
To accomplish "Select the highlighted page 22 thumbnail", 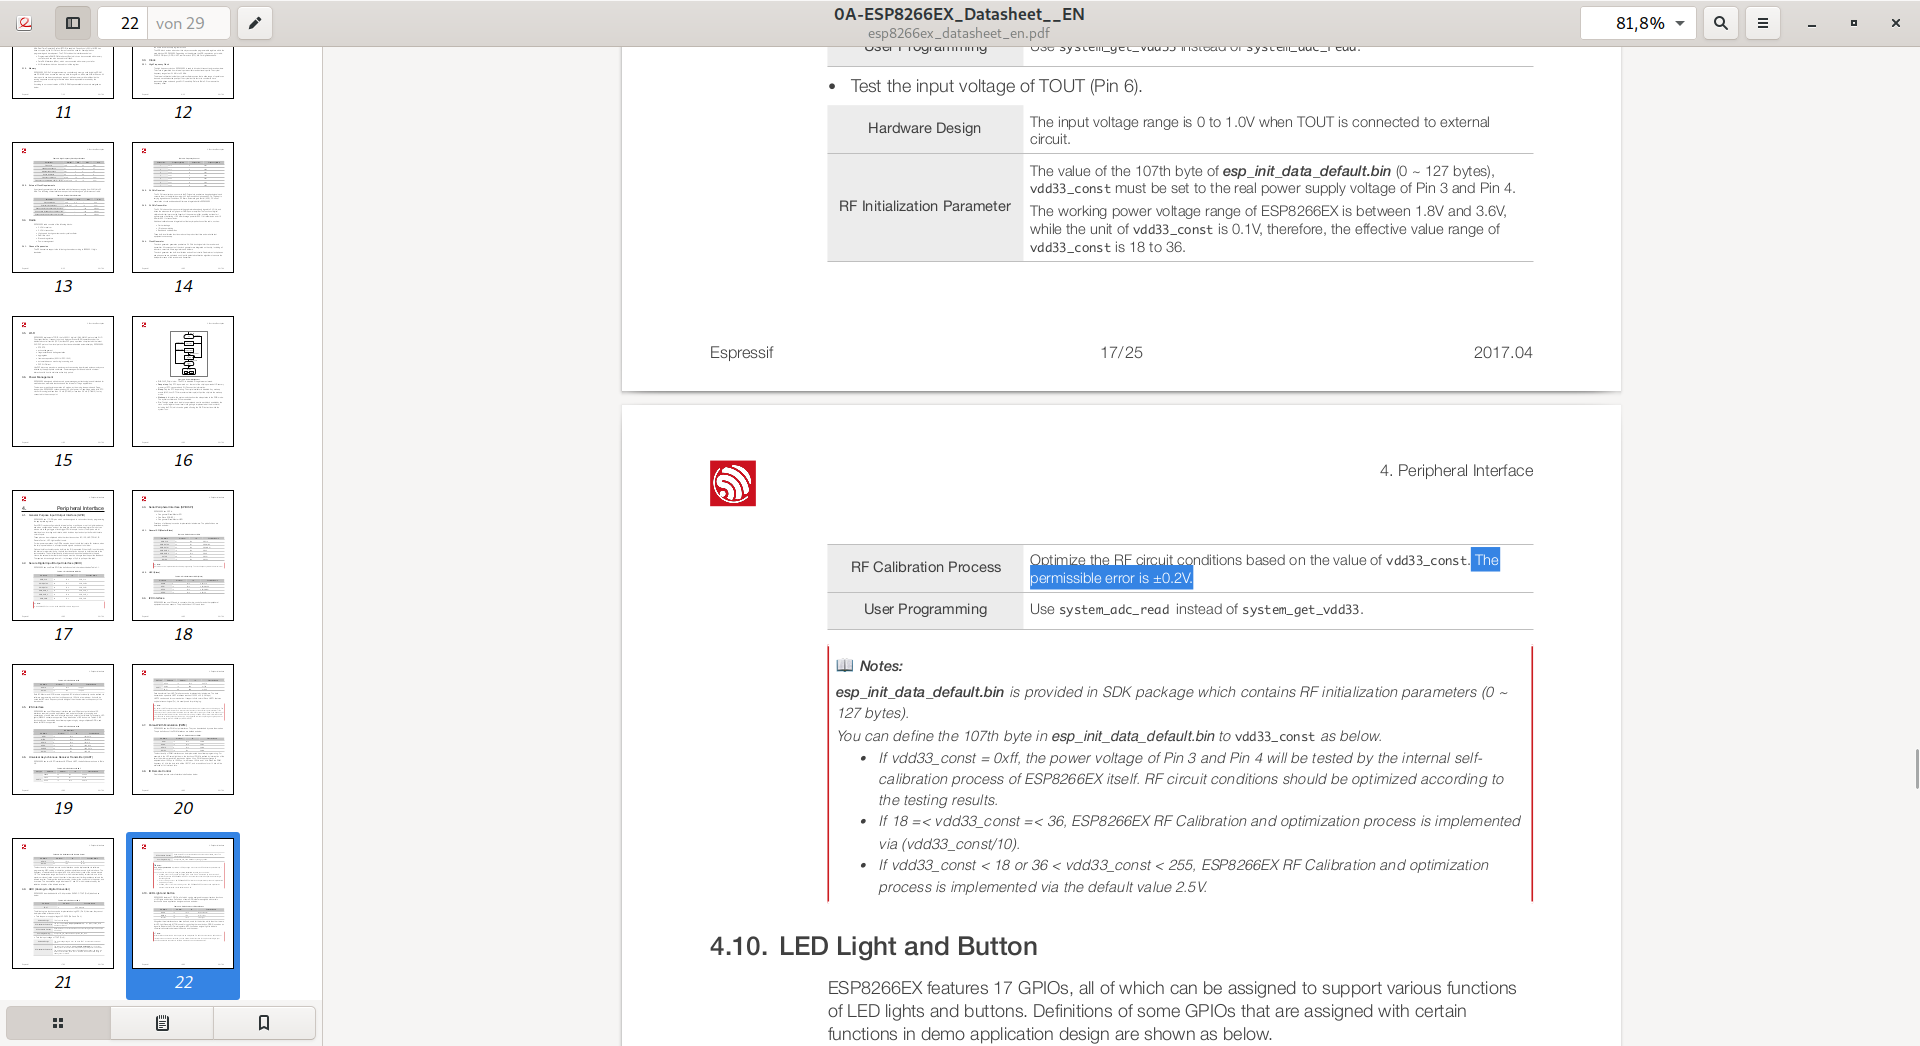I will click(183, 903).
